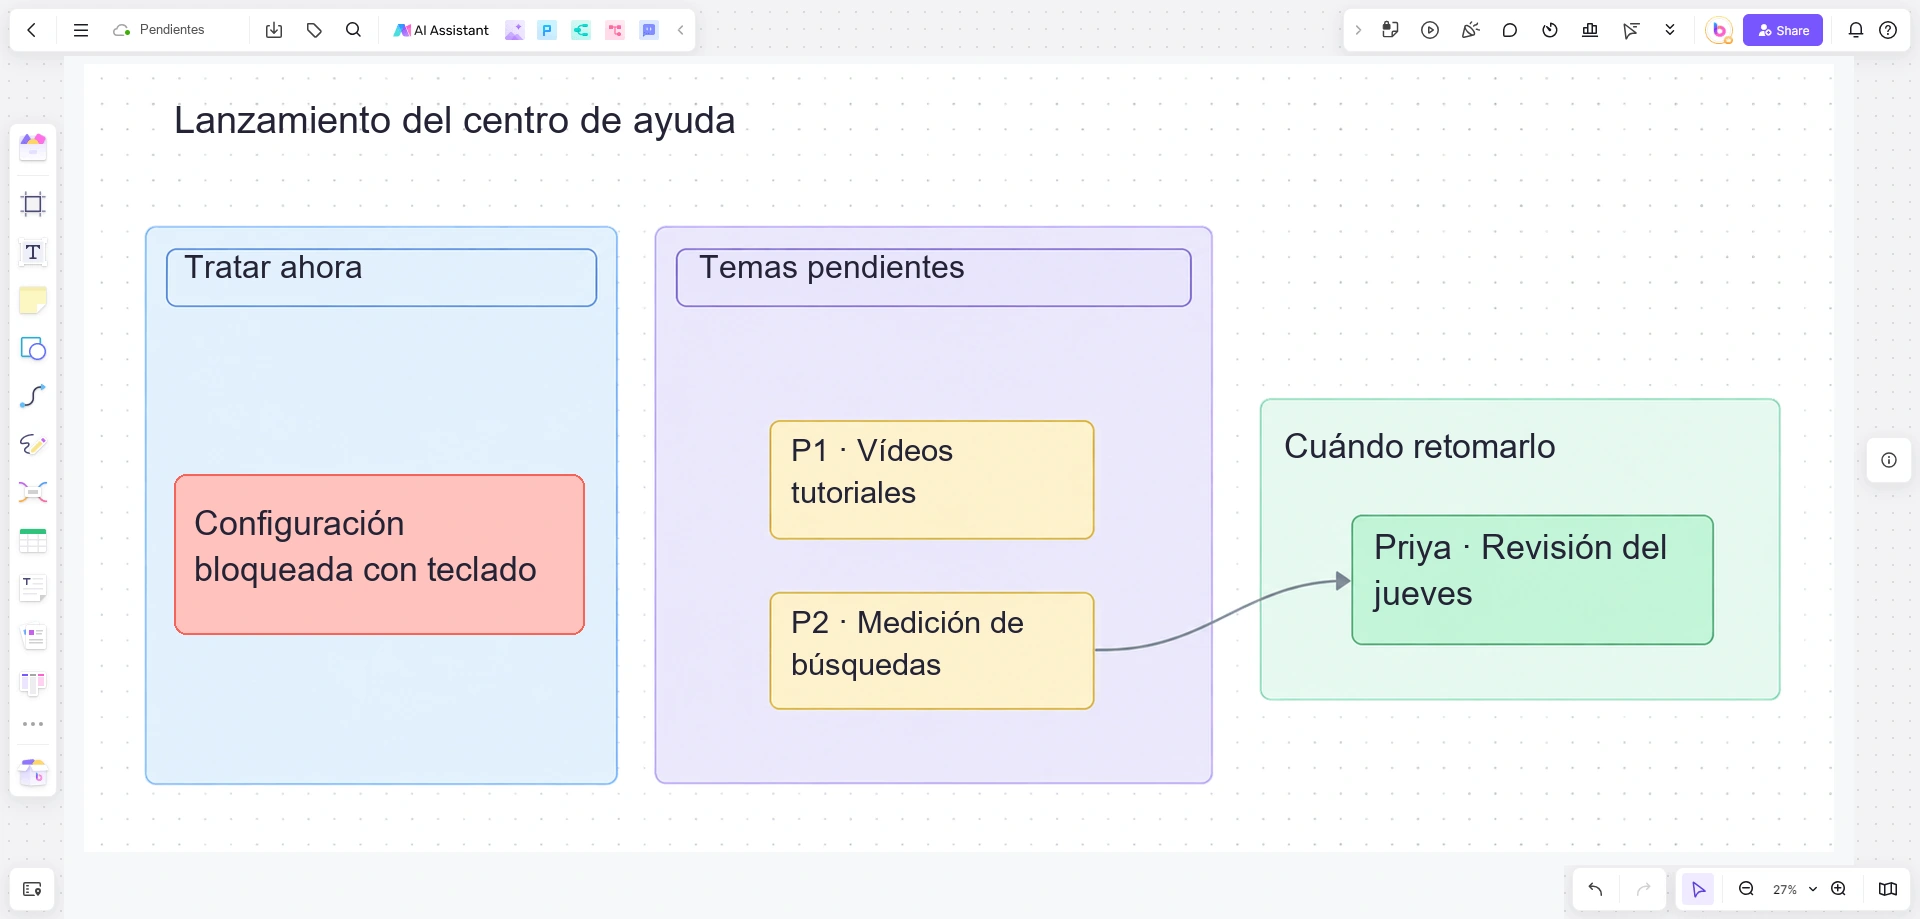Open the help question mark
1920x919 pixels.
pyautogui.click(x=1888, y=30)
